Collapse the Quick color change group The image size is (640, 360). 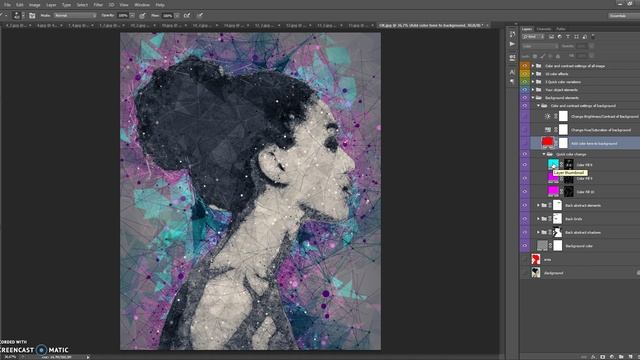coord(544,154)
